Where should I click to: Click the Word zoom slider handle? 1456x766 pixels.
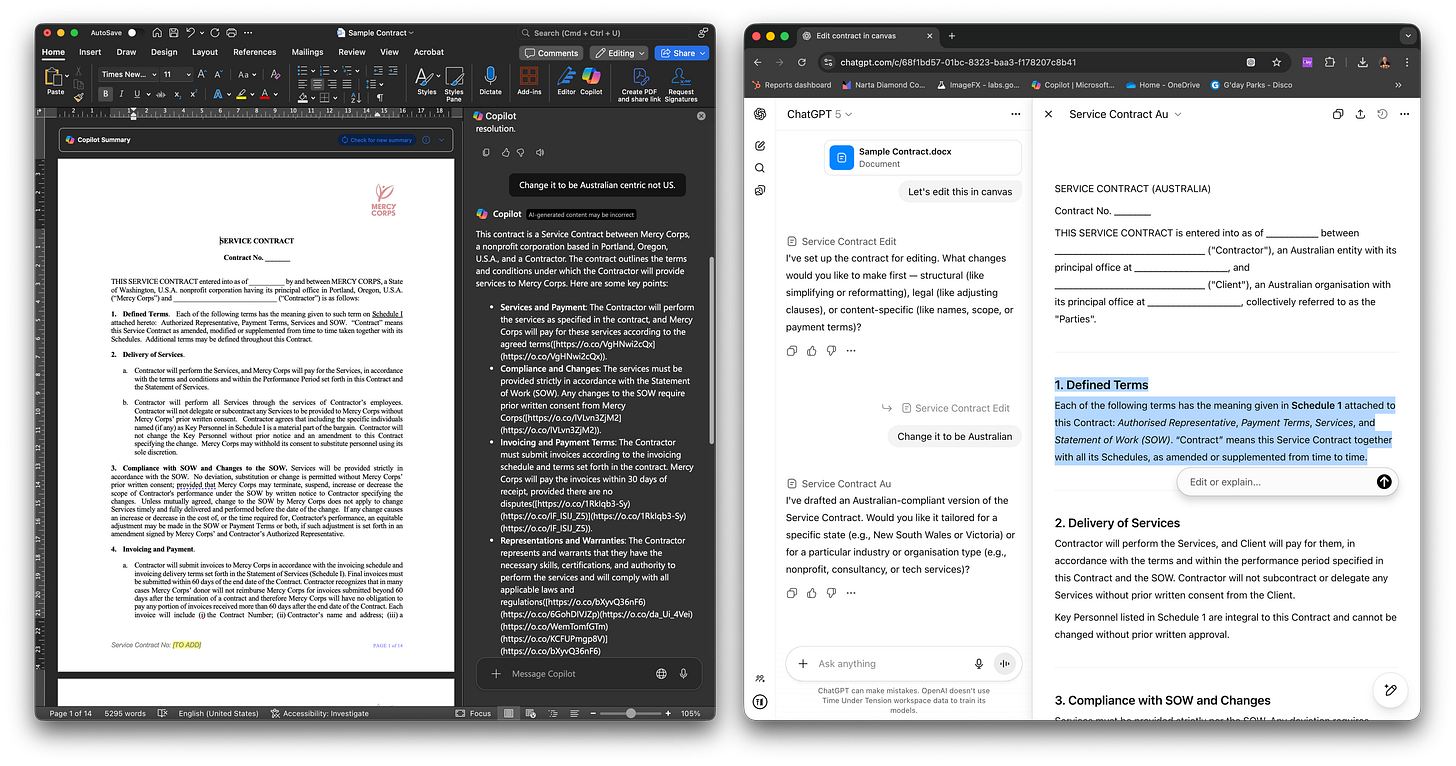[x=630, y=713]
